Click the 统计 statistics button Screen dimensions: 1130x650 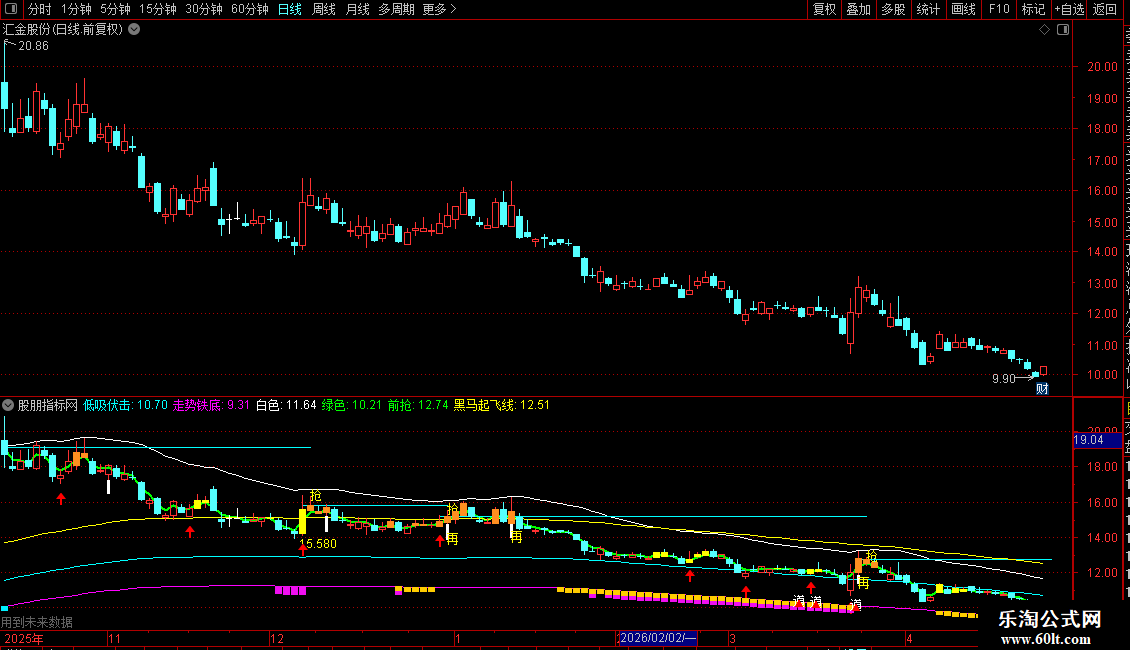click(927, 9)
